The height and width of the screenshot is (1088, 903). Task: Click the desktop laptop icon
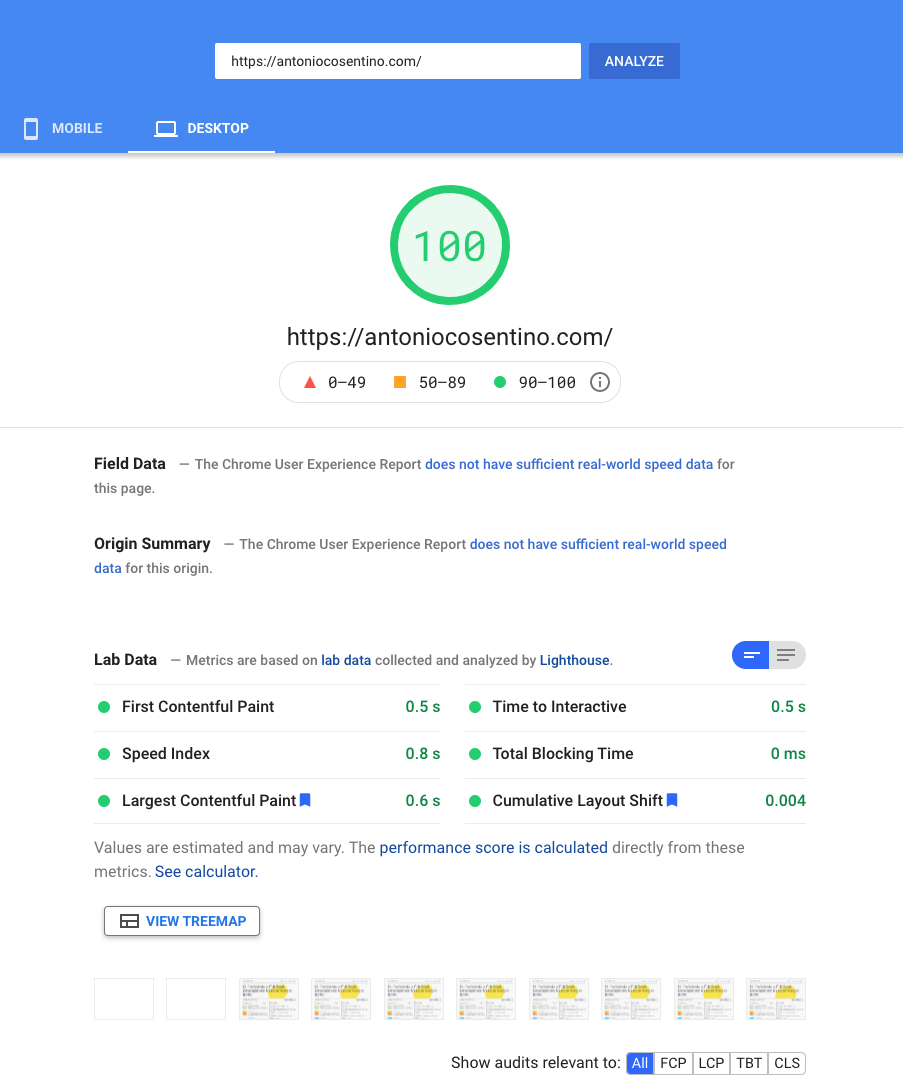(x=166, y=128)
